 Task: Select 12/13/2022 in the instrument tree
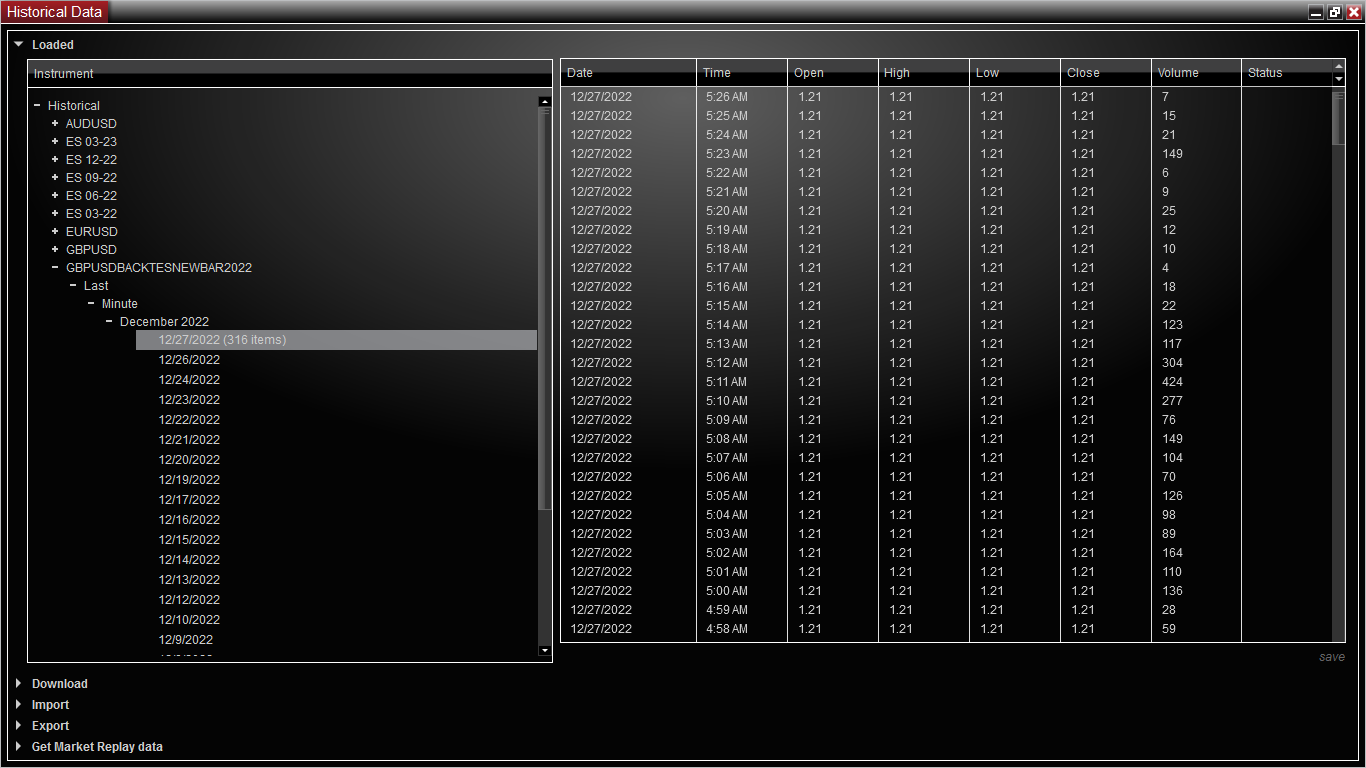tap(189, 580)
